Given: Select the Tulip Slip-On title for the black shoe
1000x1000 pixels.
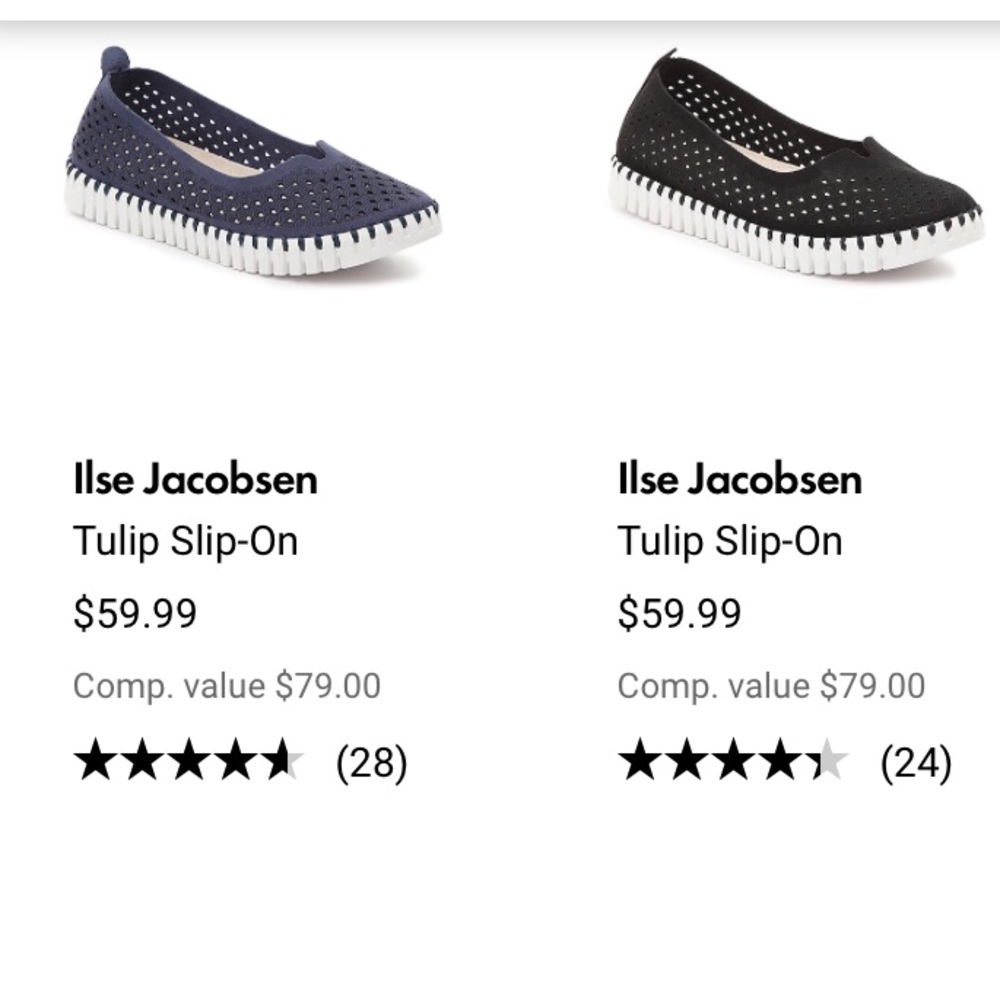Looking at the screenshot, I should (731, 541).
